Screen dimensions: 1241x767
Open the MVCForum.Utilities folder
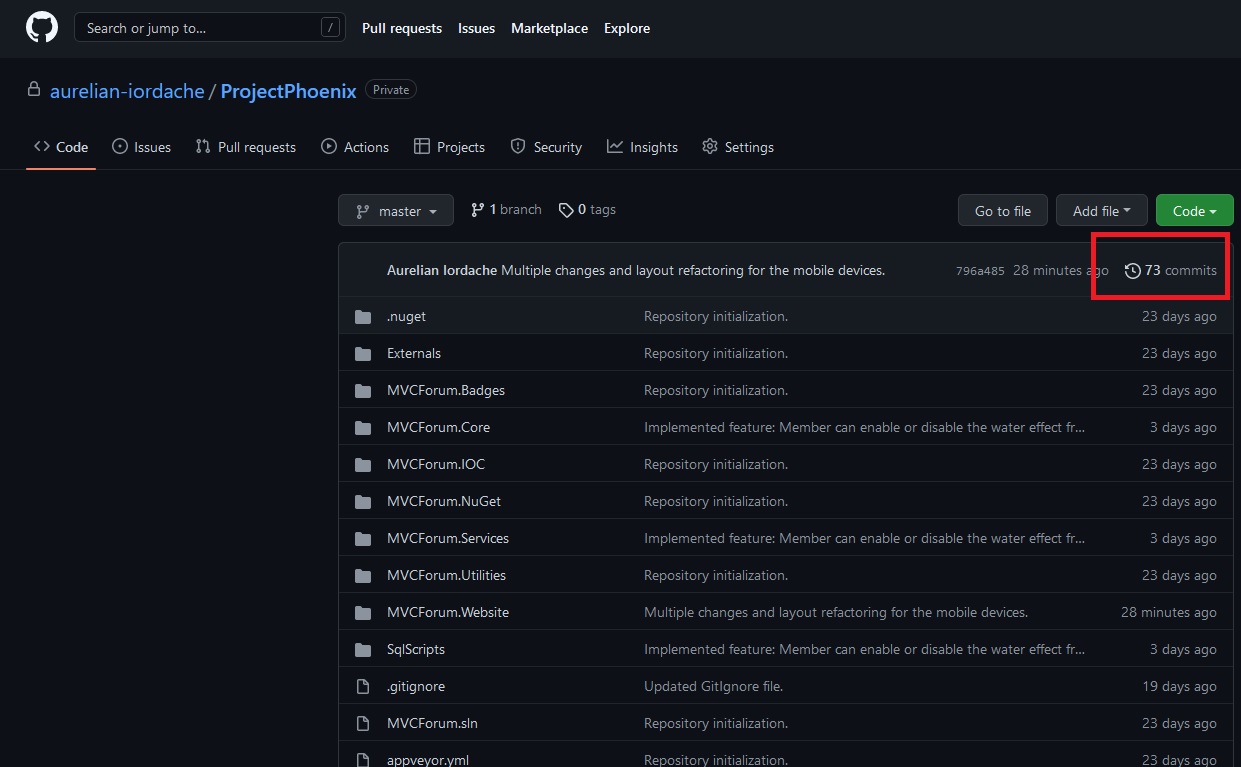446,576
